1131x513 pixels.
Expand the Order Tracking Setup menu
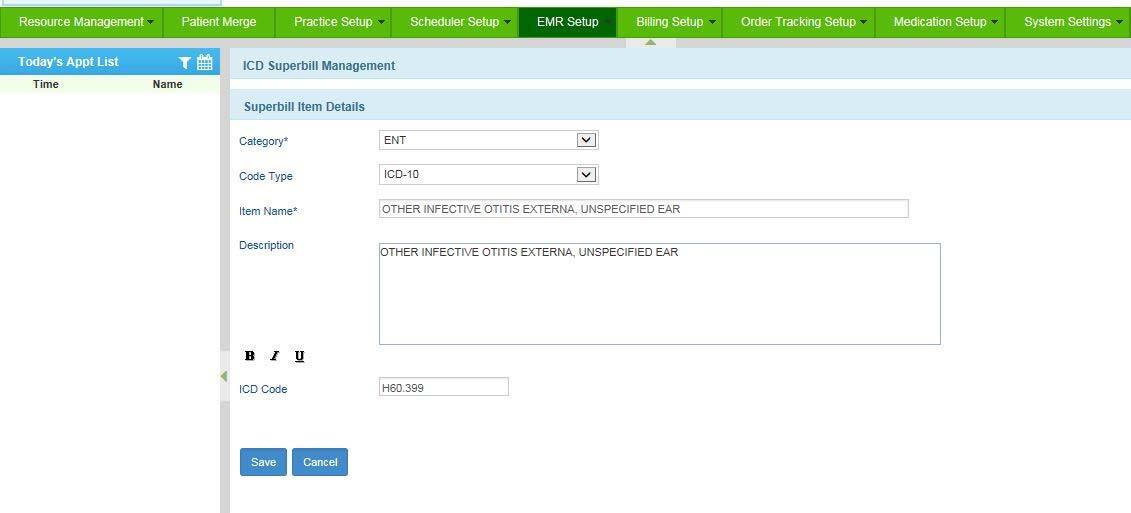coord(804,22)
